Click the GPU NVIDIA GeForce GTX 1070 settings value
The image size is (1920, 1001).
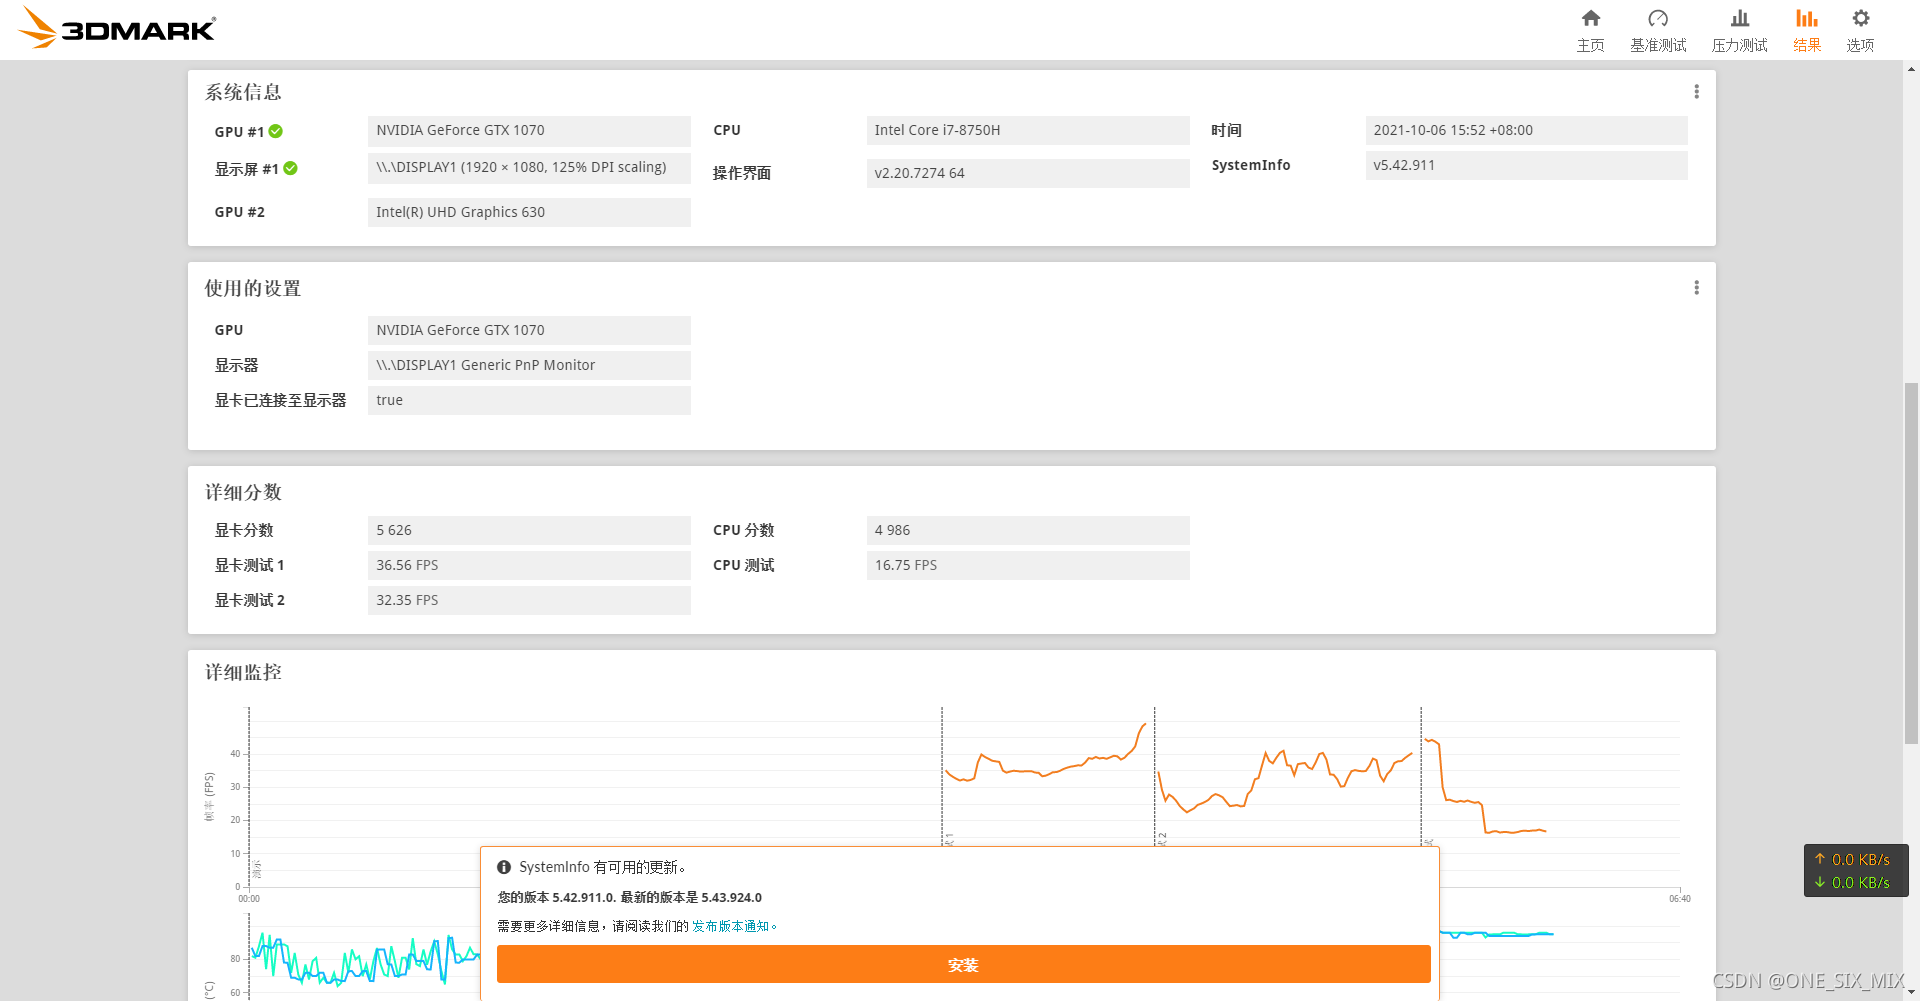click(529, 330)
